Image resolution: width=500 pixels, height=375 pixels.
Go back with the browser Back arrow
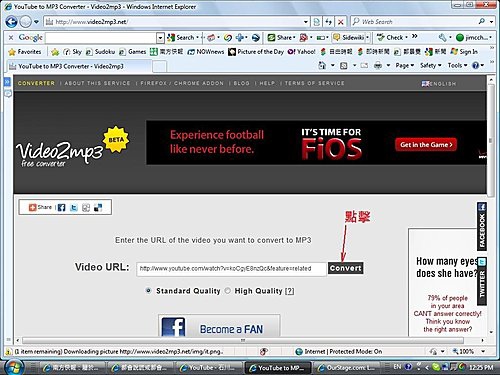11,22
